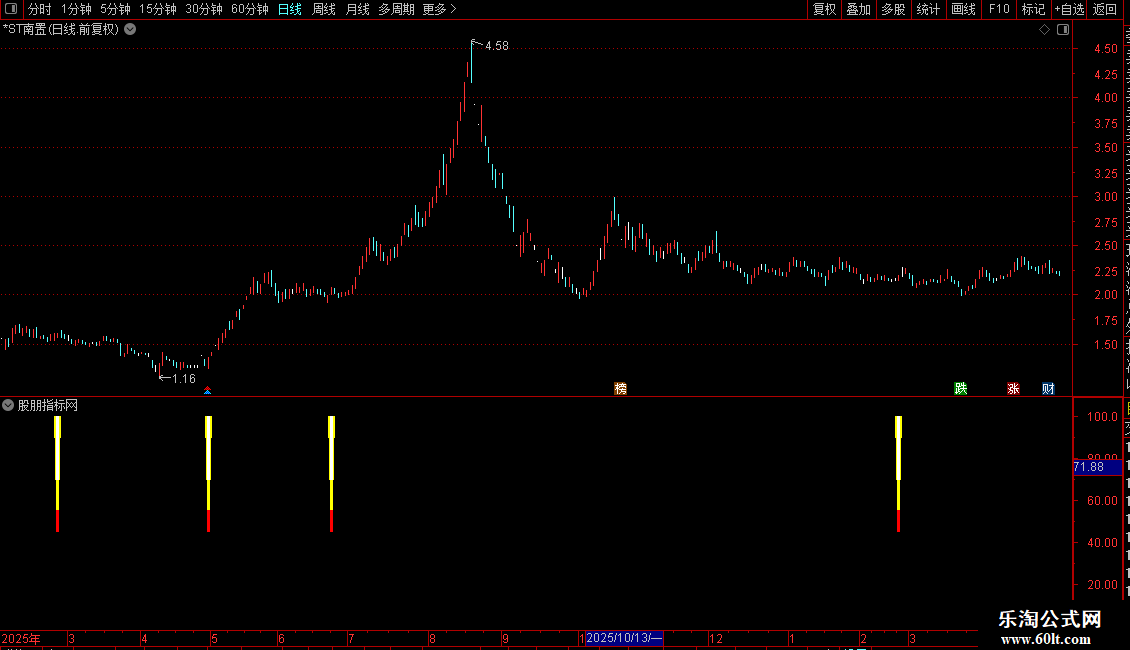Screen dimensions: 1130x650
Task: Click month 12 on the time axis
Action: coord(716,638)
